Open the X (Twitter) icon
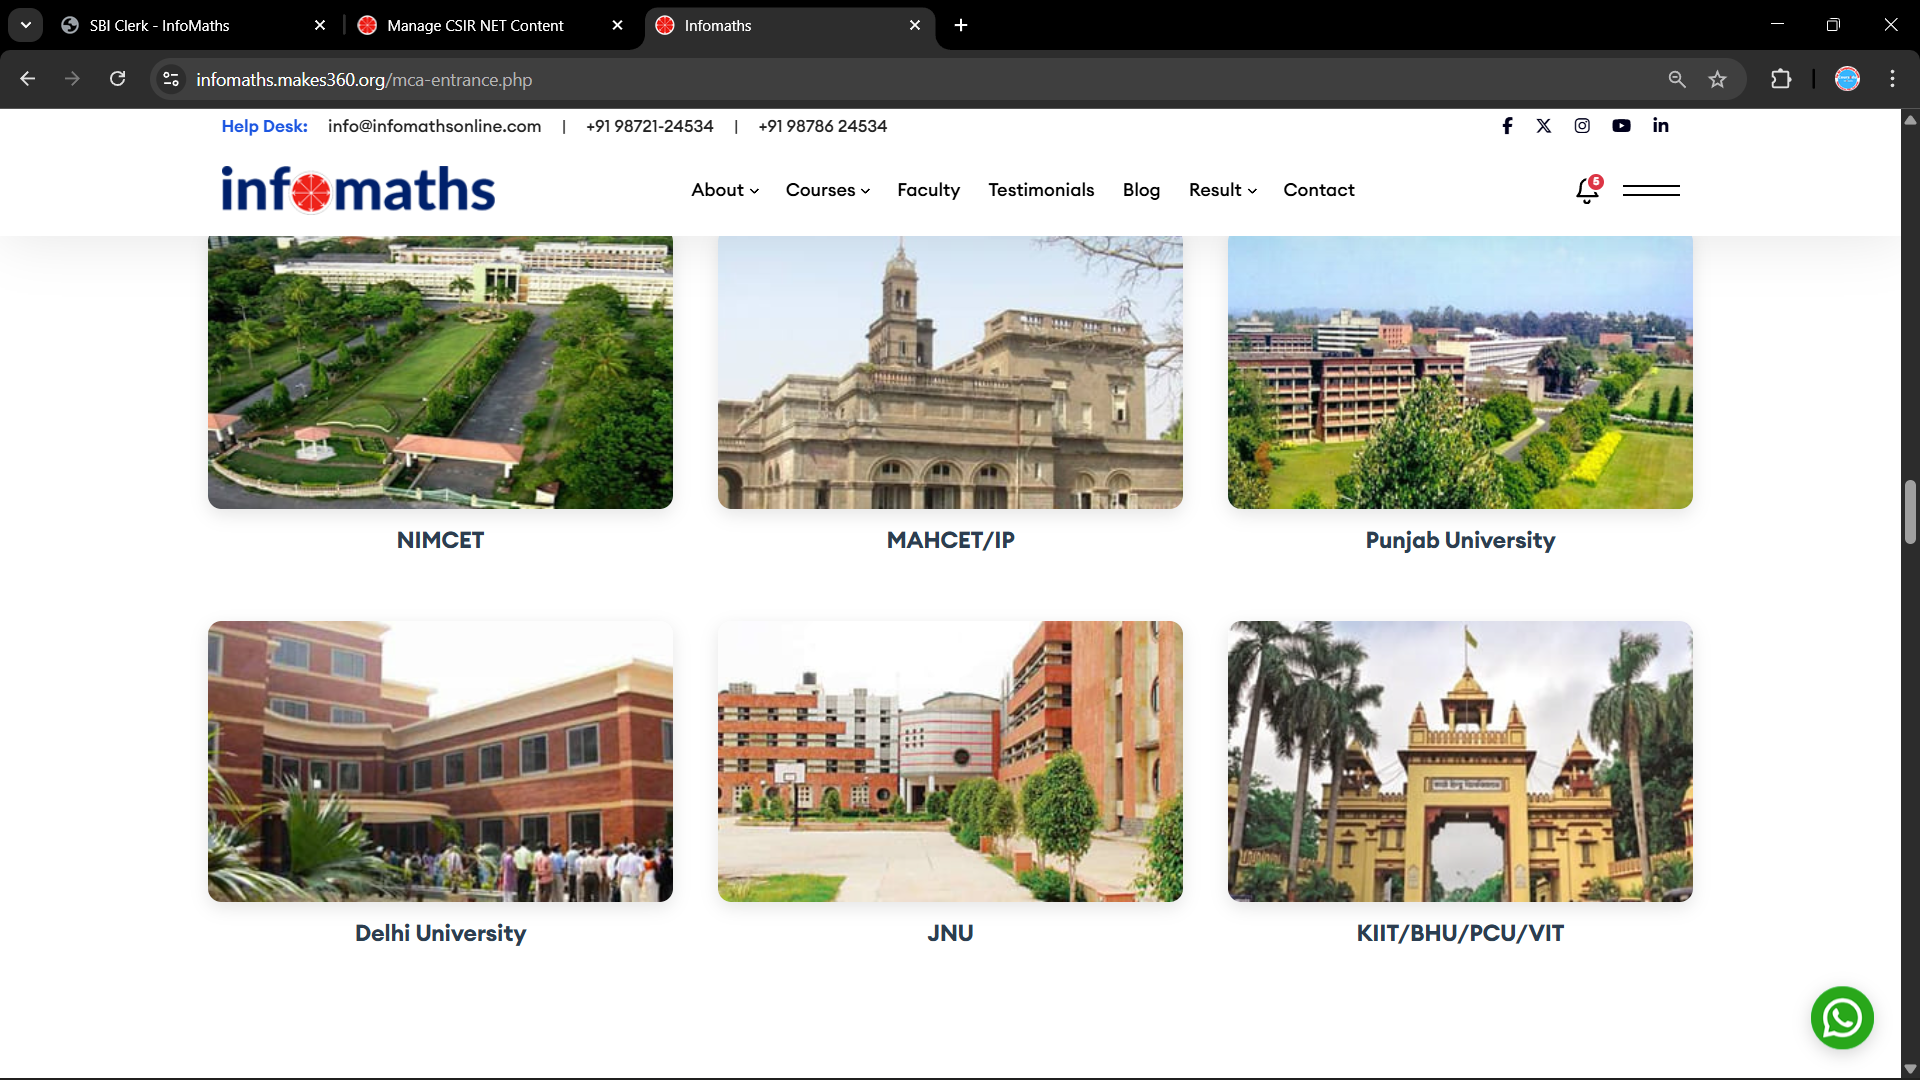 tap(1544, 126)
